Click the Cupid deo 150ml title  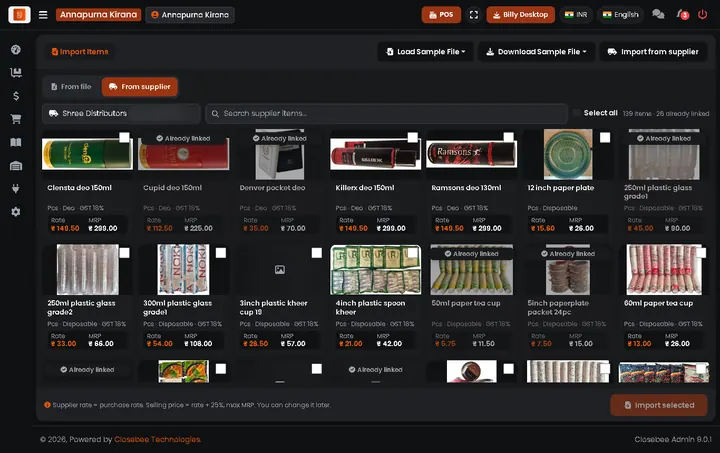coord(172,188)
